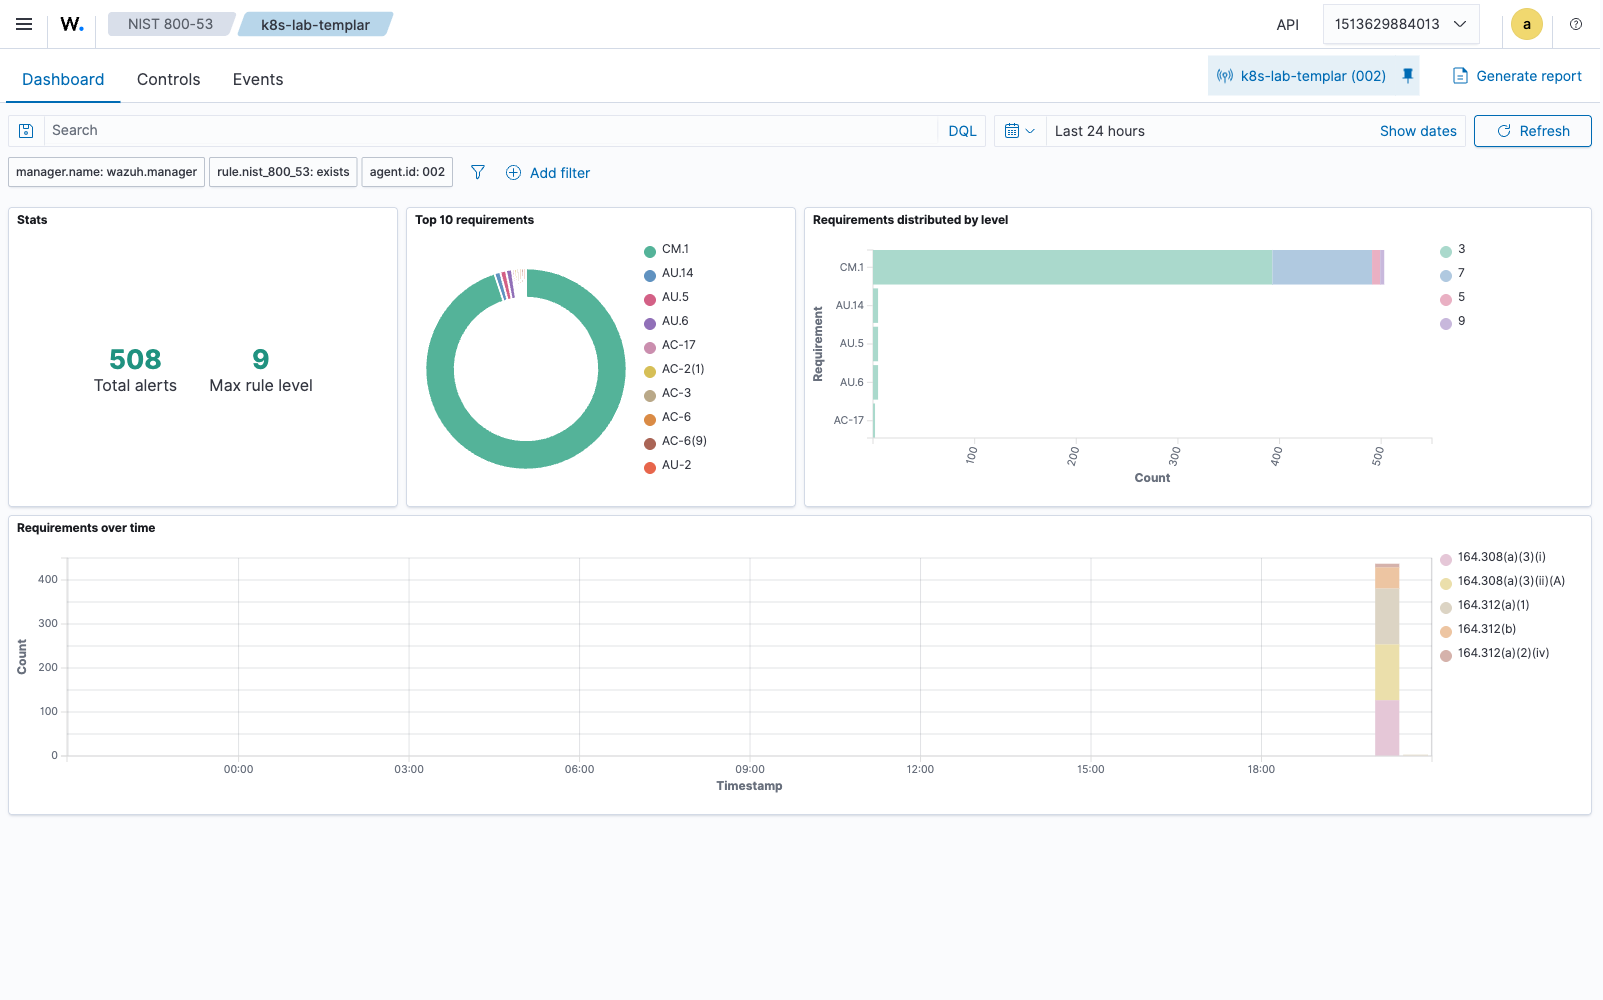Open manager.name: wazuh.manager filter pill
This screenshot has width=1603, height=1000.
106,172
